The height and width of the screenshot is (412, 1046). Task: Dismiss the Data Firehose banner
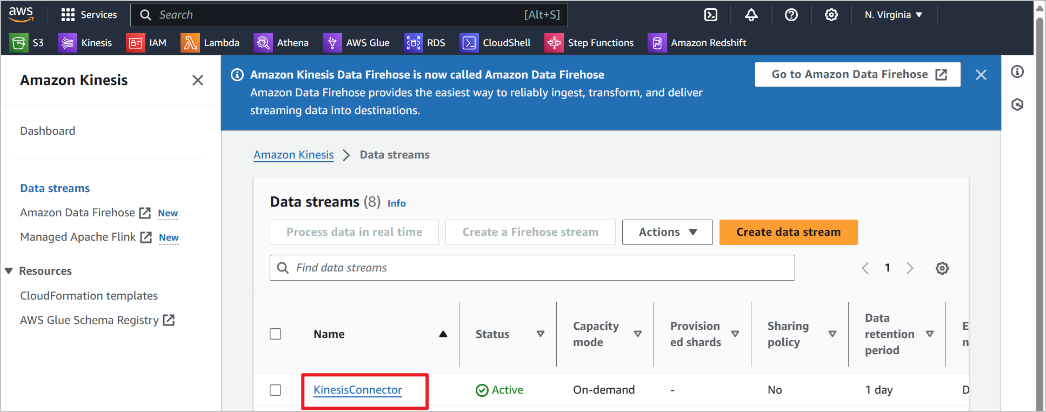pyautogui.click(x=981, y=75)
